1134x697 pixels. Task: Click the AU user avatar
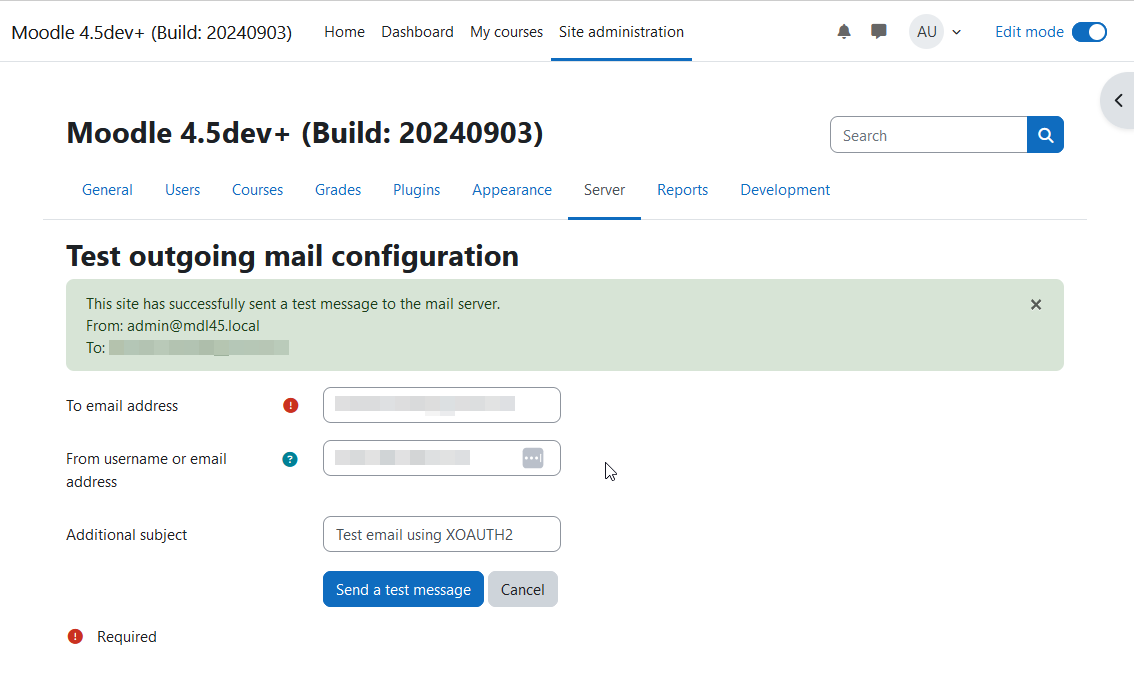pyautogui.click(x=926, y=32)
